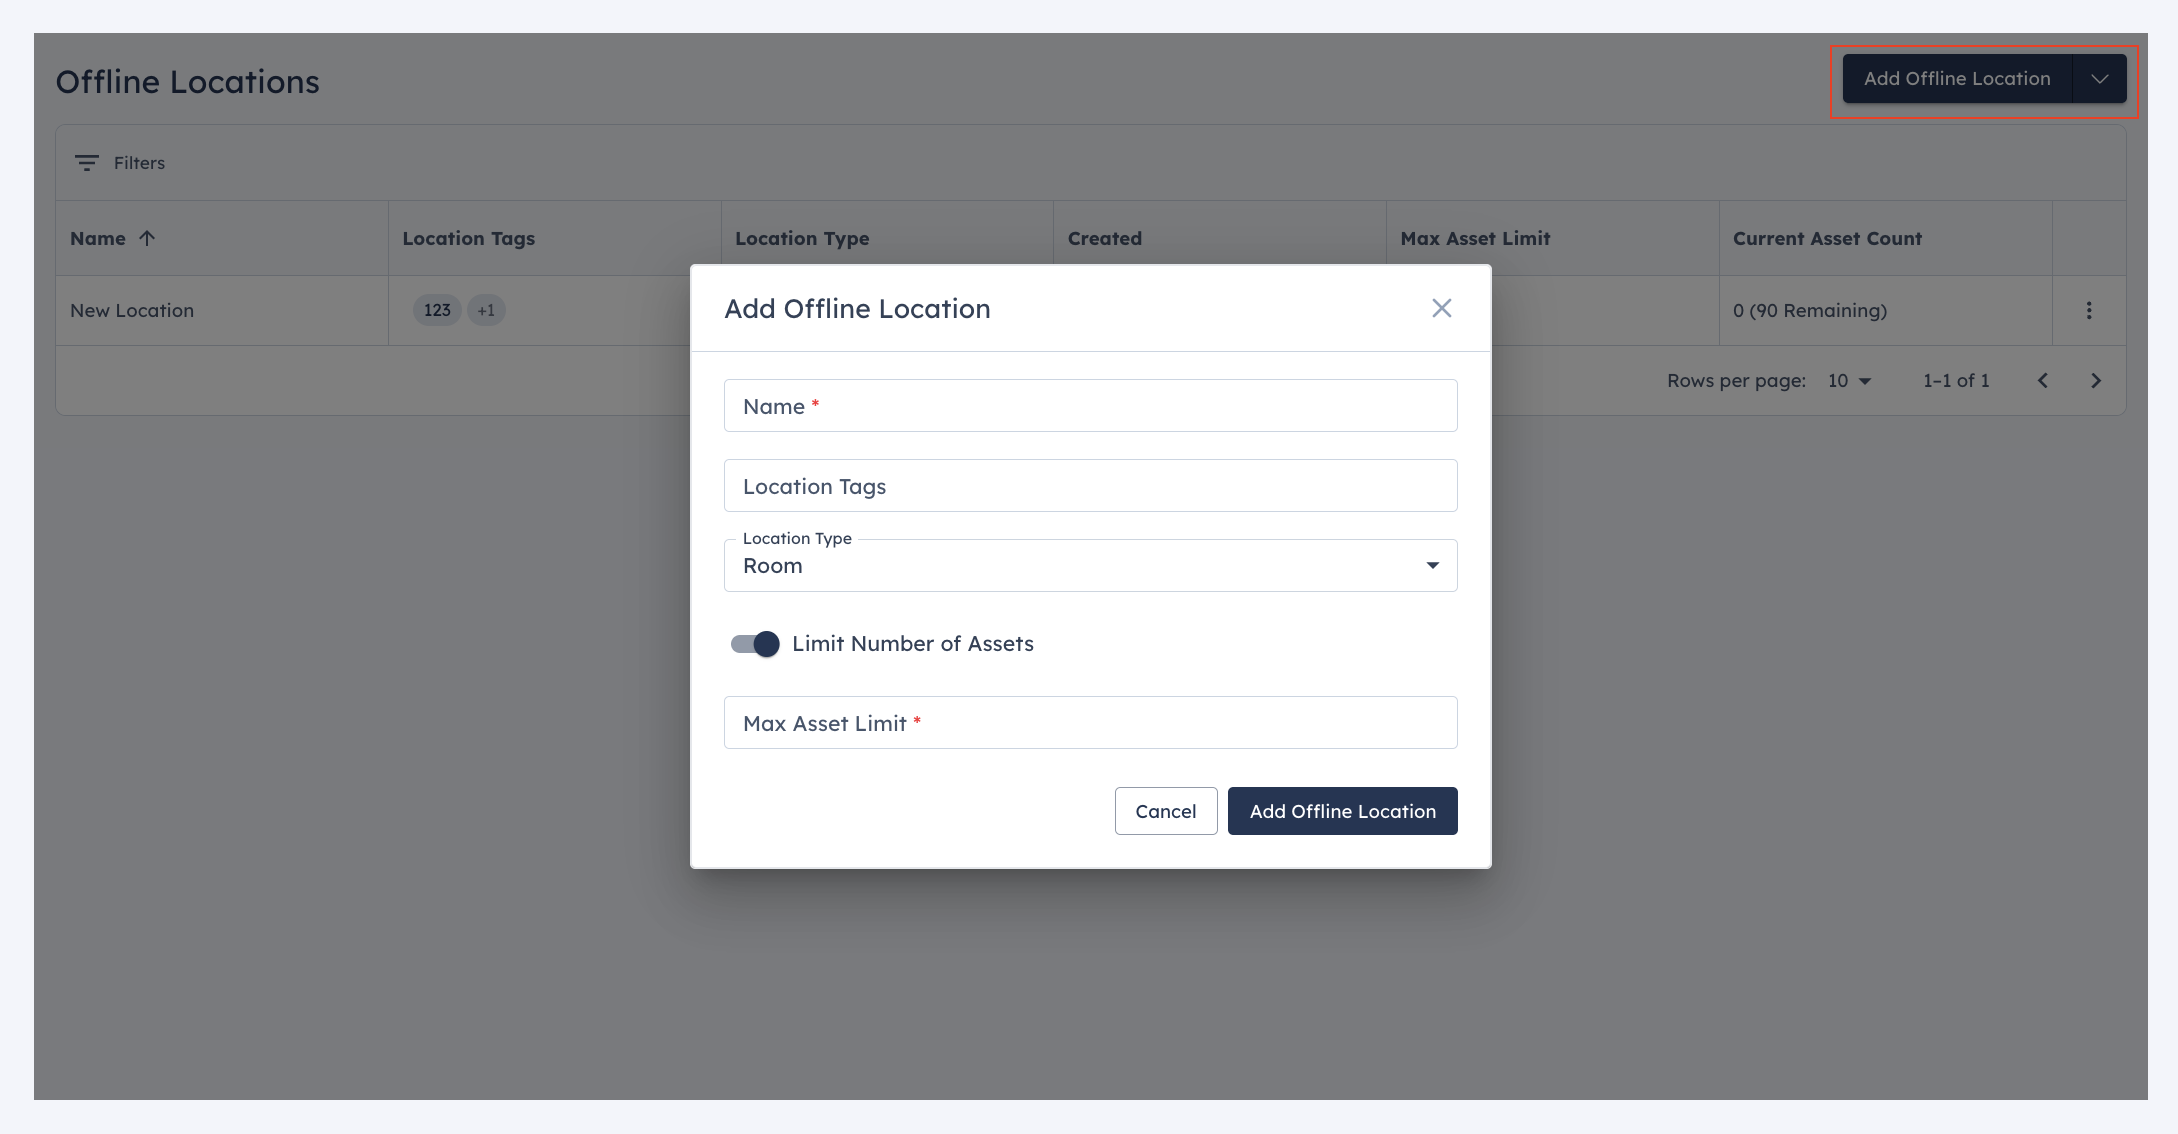Click the Name input field

(1090, 406)
